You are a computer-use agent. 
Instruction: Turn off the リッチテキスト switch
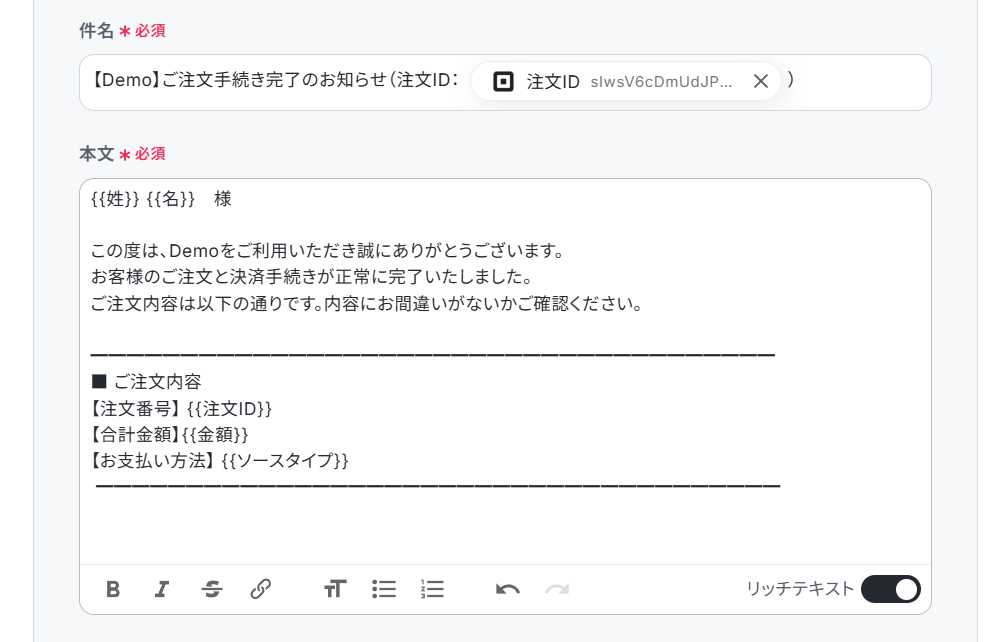pos(890,589)
